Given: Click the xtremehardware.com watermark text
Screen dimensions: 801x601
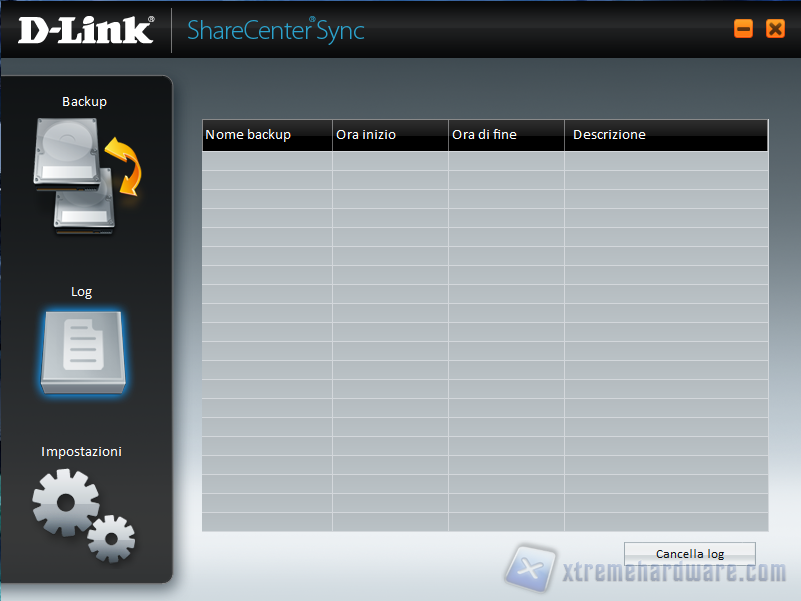Looking at the screenshot, I should coord(672,575).
